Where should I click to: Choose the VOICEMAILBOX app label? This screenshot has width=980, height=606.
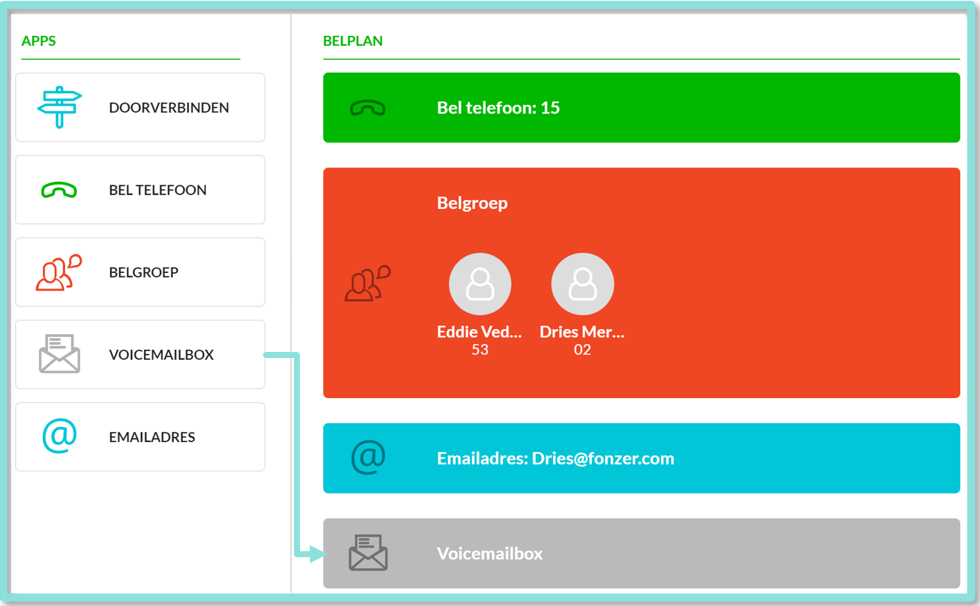click(x=161, y=355)
